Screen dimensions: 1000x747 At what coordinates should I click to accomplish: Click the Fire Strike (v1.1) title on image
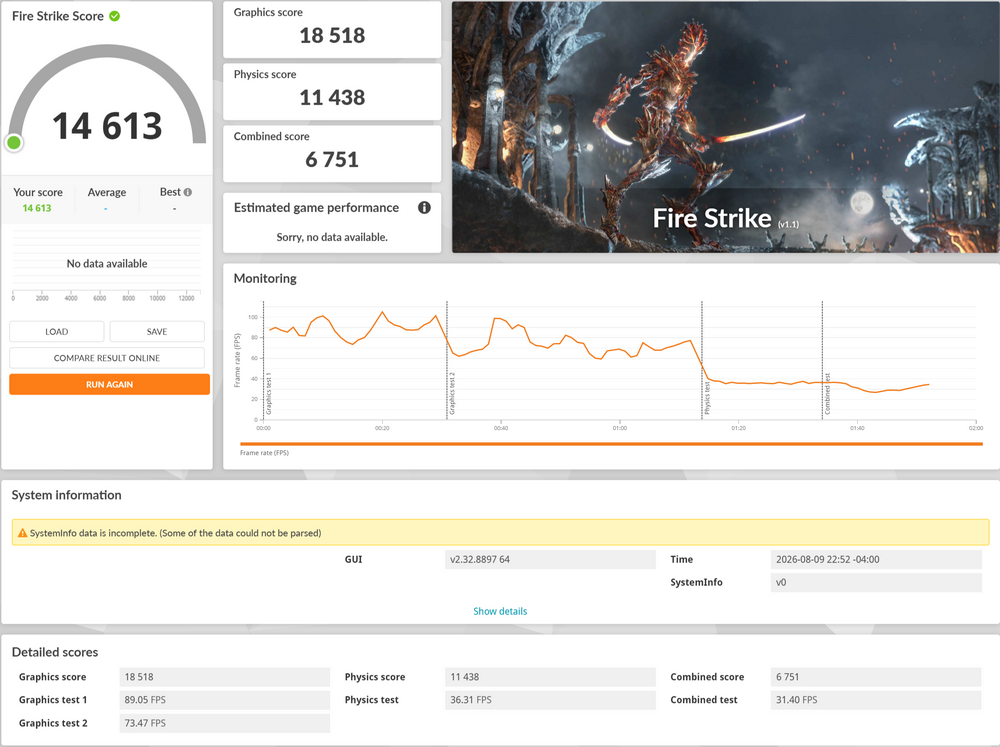[x=726, y=219]
